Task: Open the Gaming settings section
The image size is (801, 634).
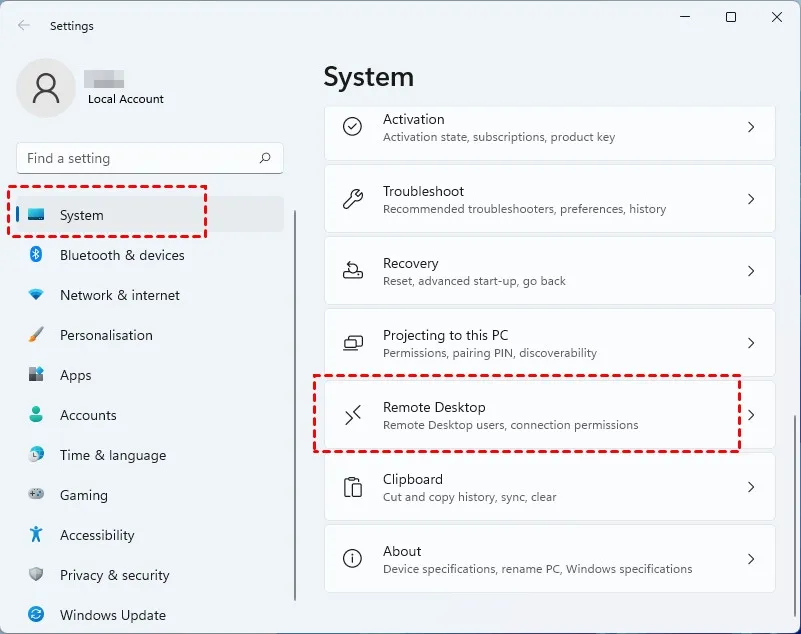Action: click(x=83, y=495)
